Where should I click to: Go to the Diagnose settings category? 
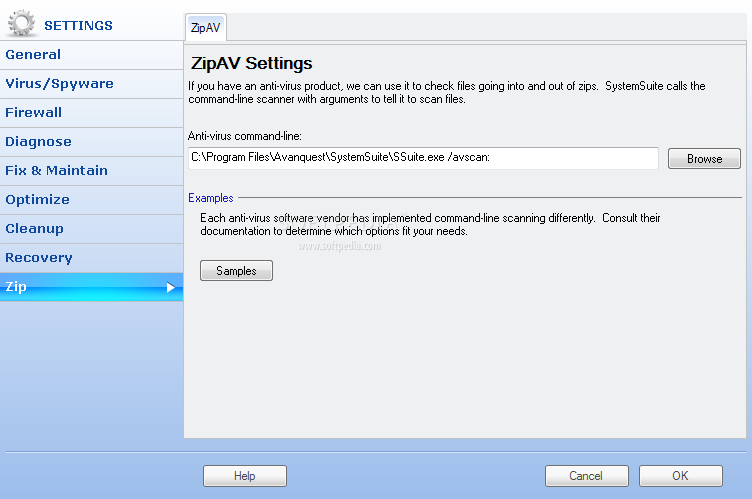click(x=91, y=142)
